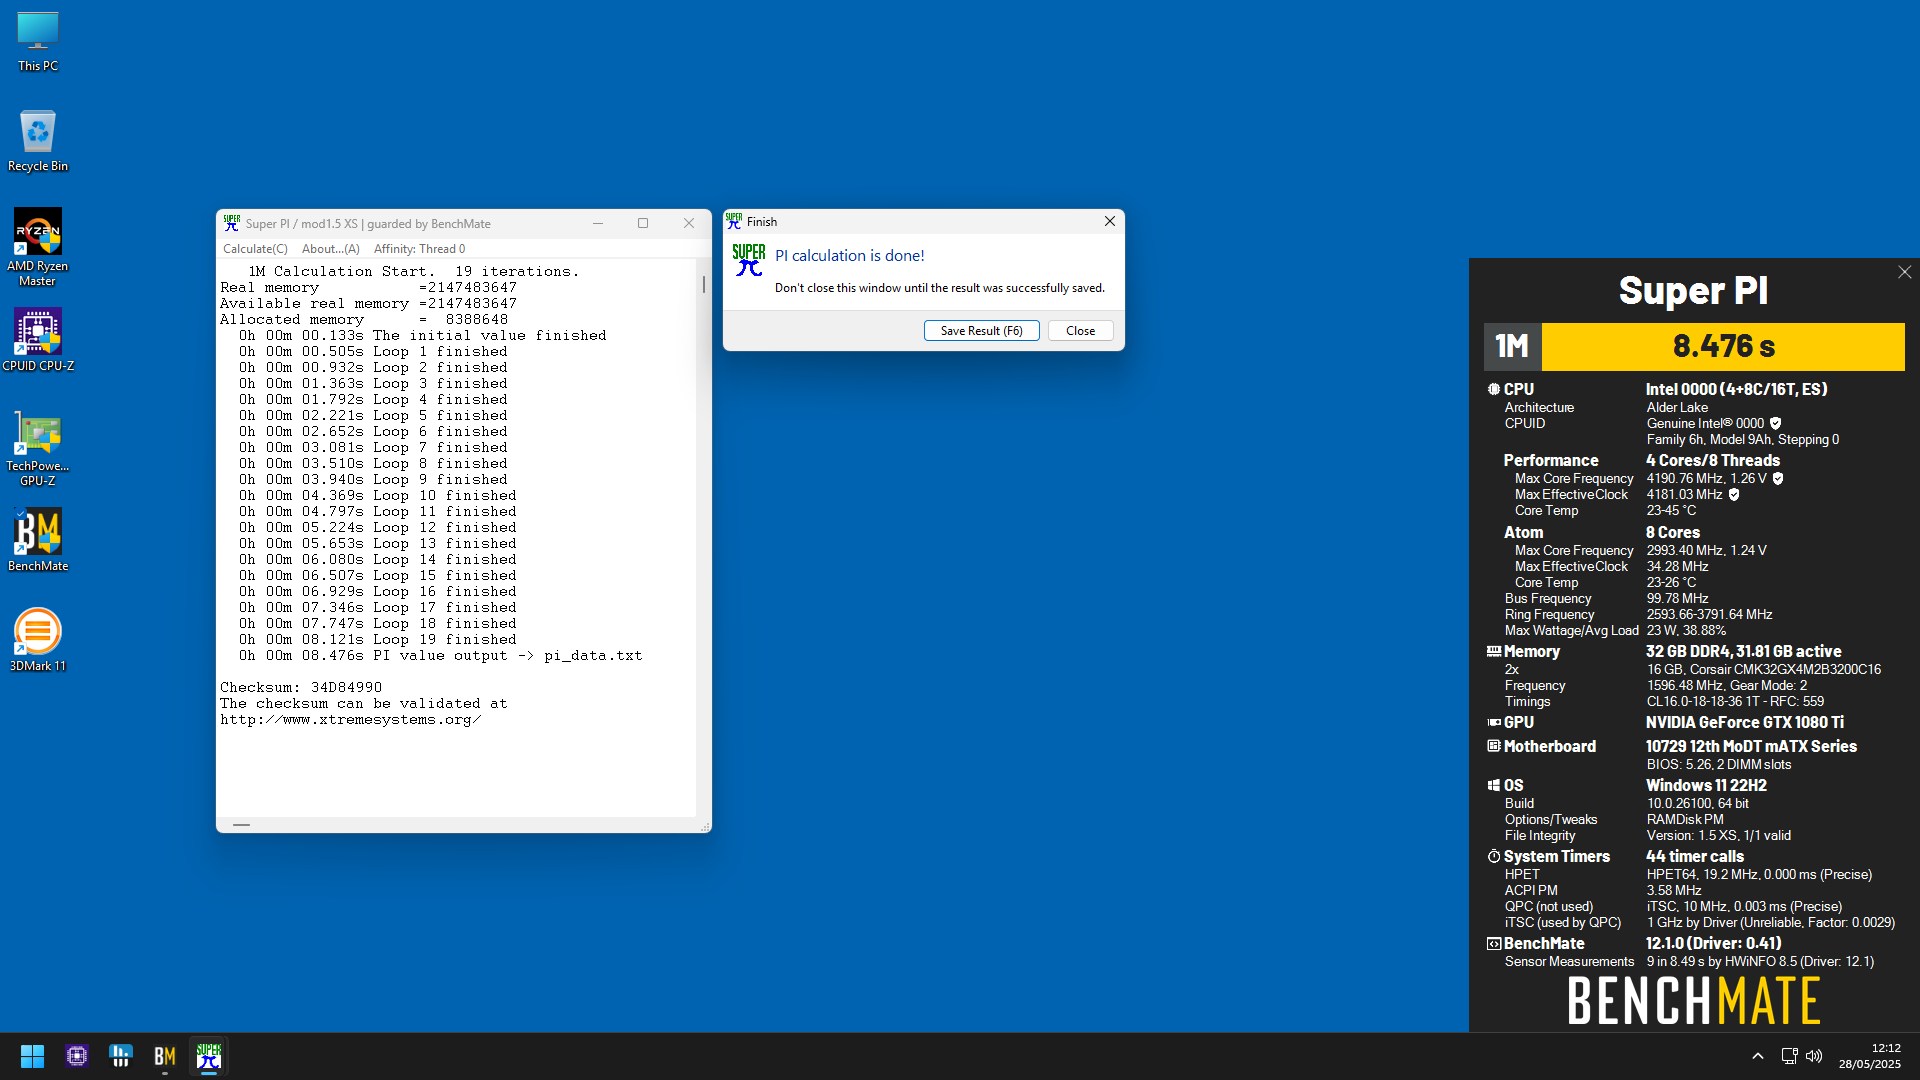
Task: Close the BenchMate Super PI result panel
Action: [1904, 272]
